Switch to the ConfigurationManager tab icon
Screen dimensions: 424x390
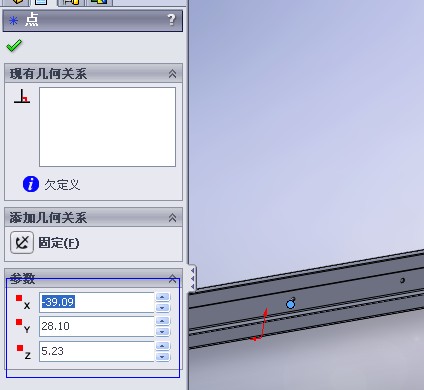coord(71,3)
